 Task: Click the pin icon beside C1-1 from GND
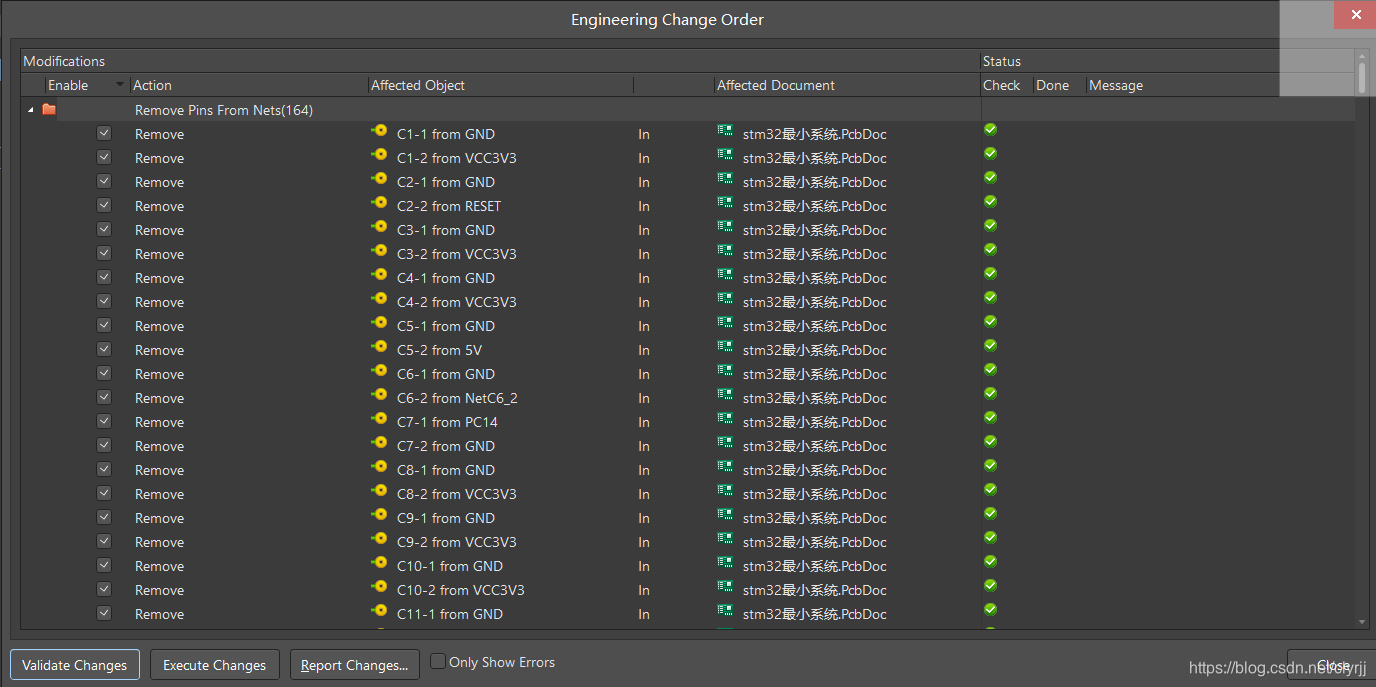coord(379,131)
